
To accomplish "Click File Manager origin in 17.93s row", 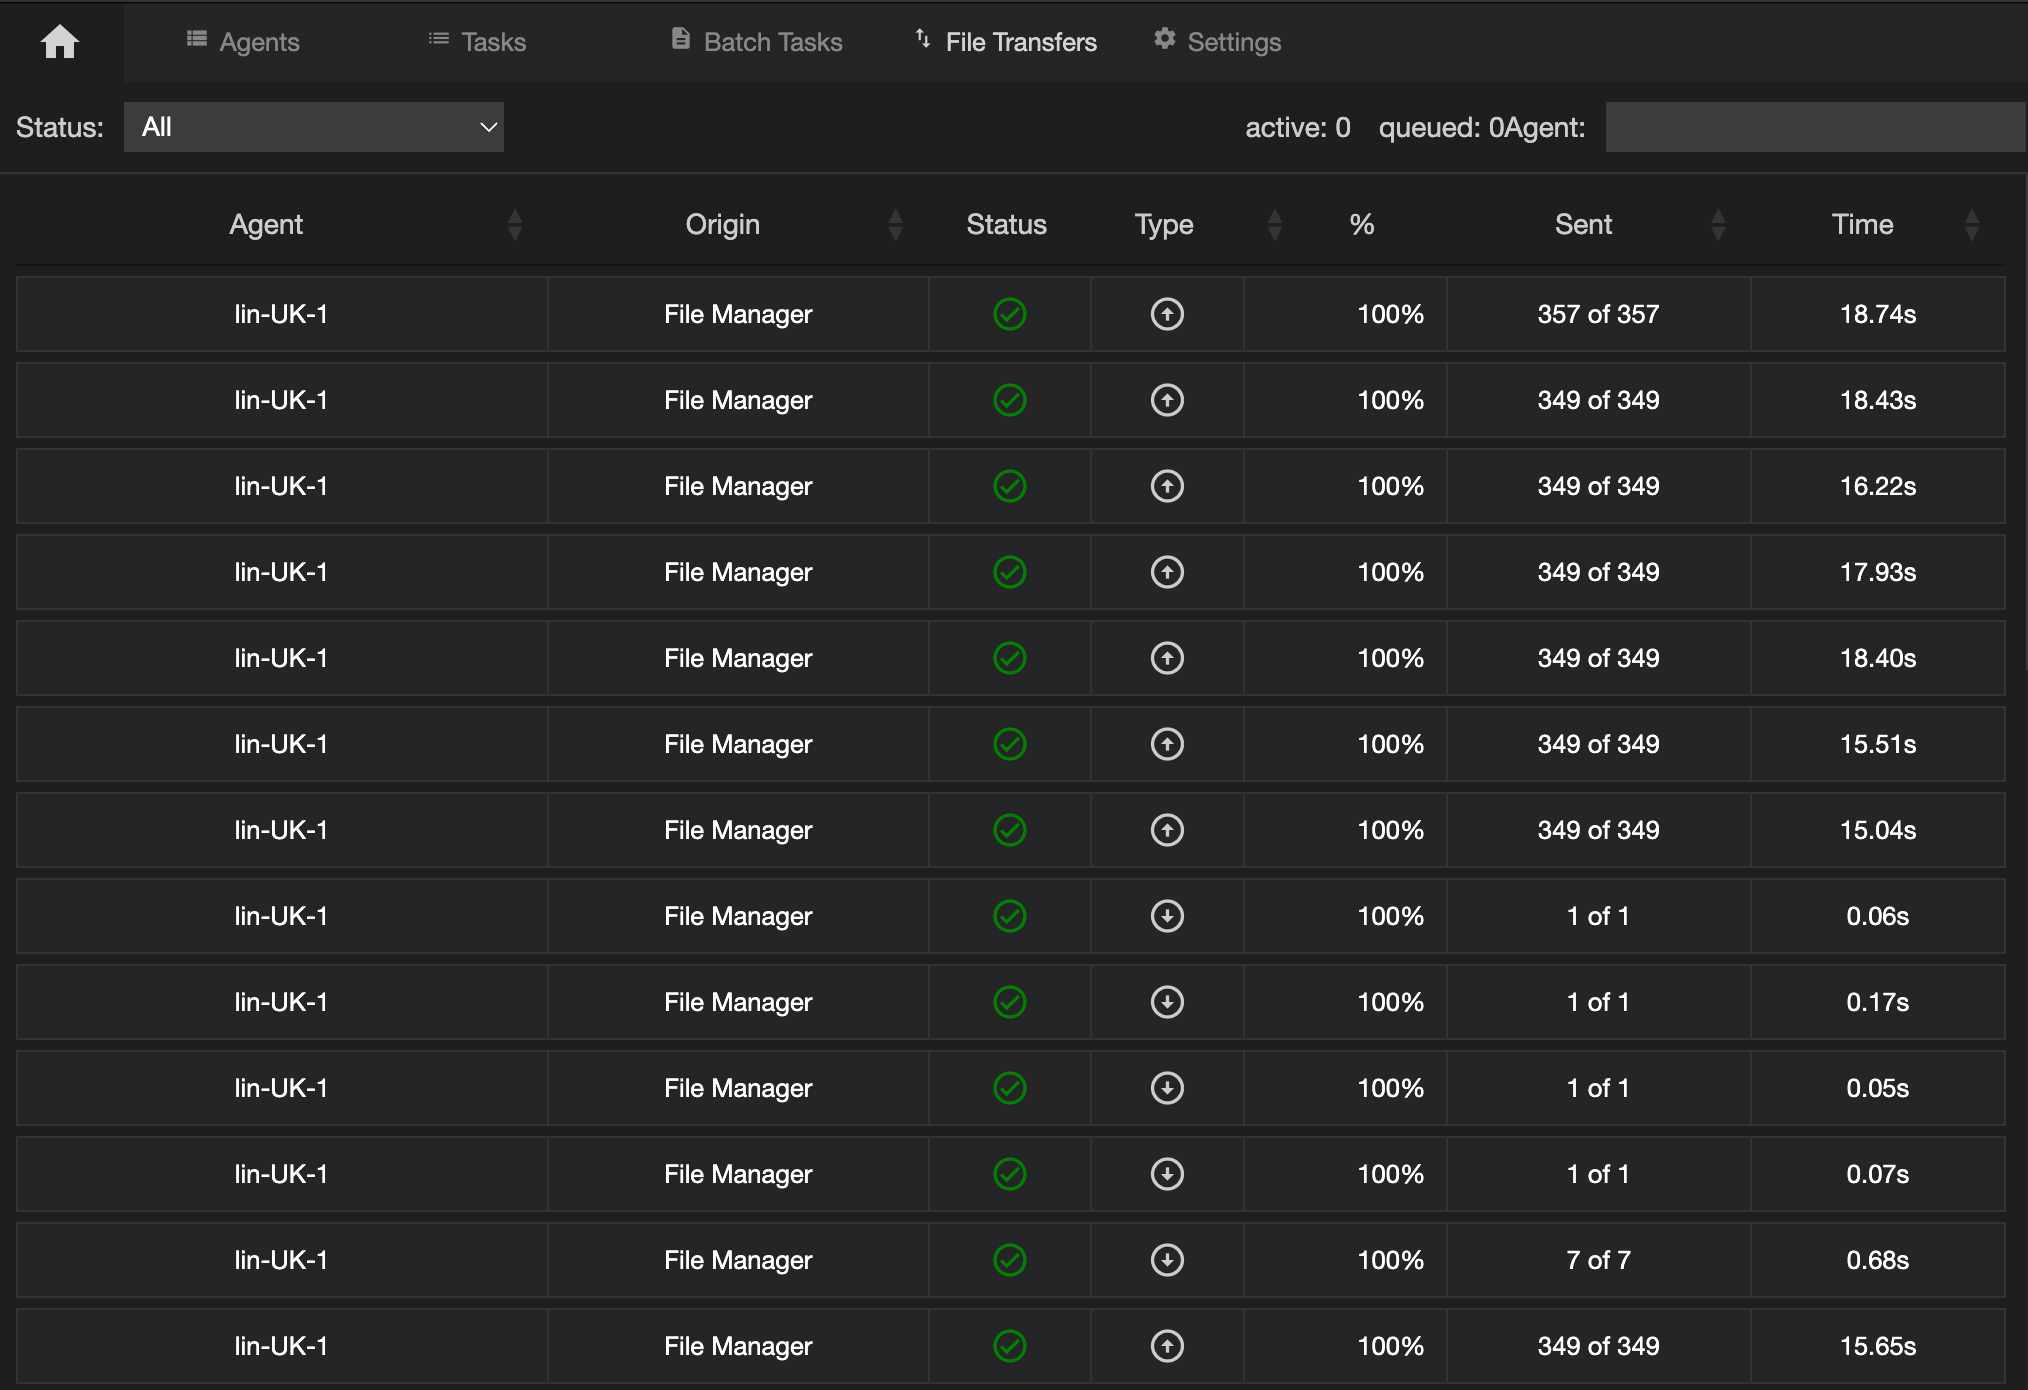I will coord(738,572).
